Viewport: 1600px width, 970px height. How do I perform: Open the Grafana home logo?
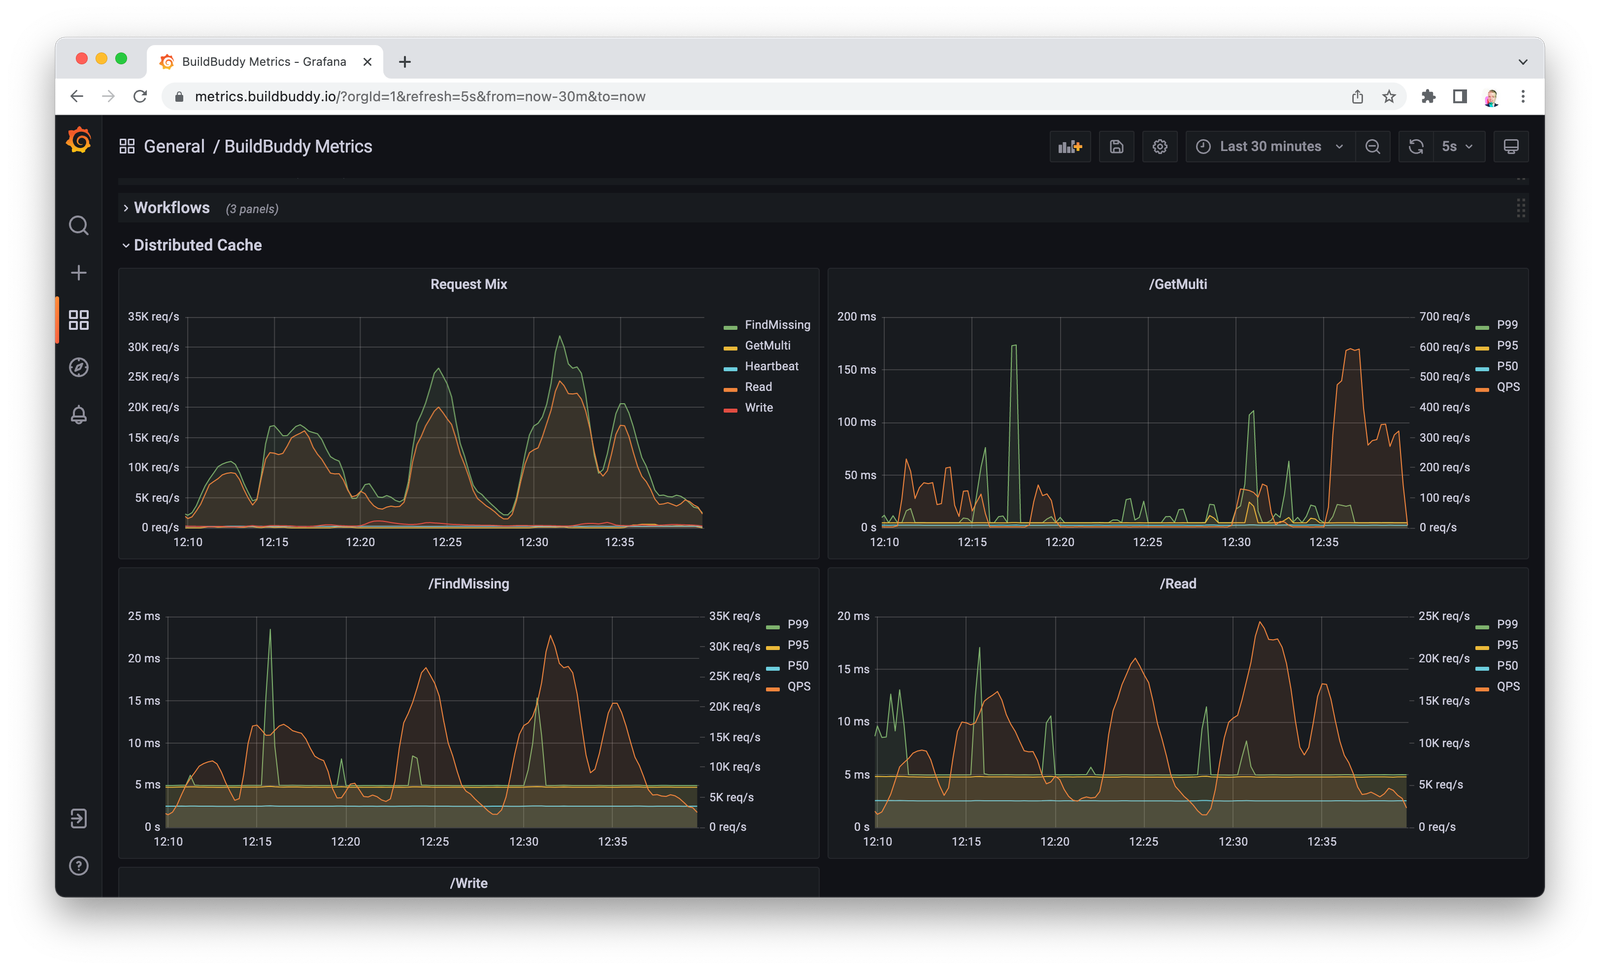pos(79,141)
